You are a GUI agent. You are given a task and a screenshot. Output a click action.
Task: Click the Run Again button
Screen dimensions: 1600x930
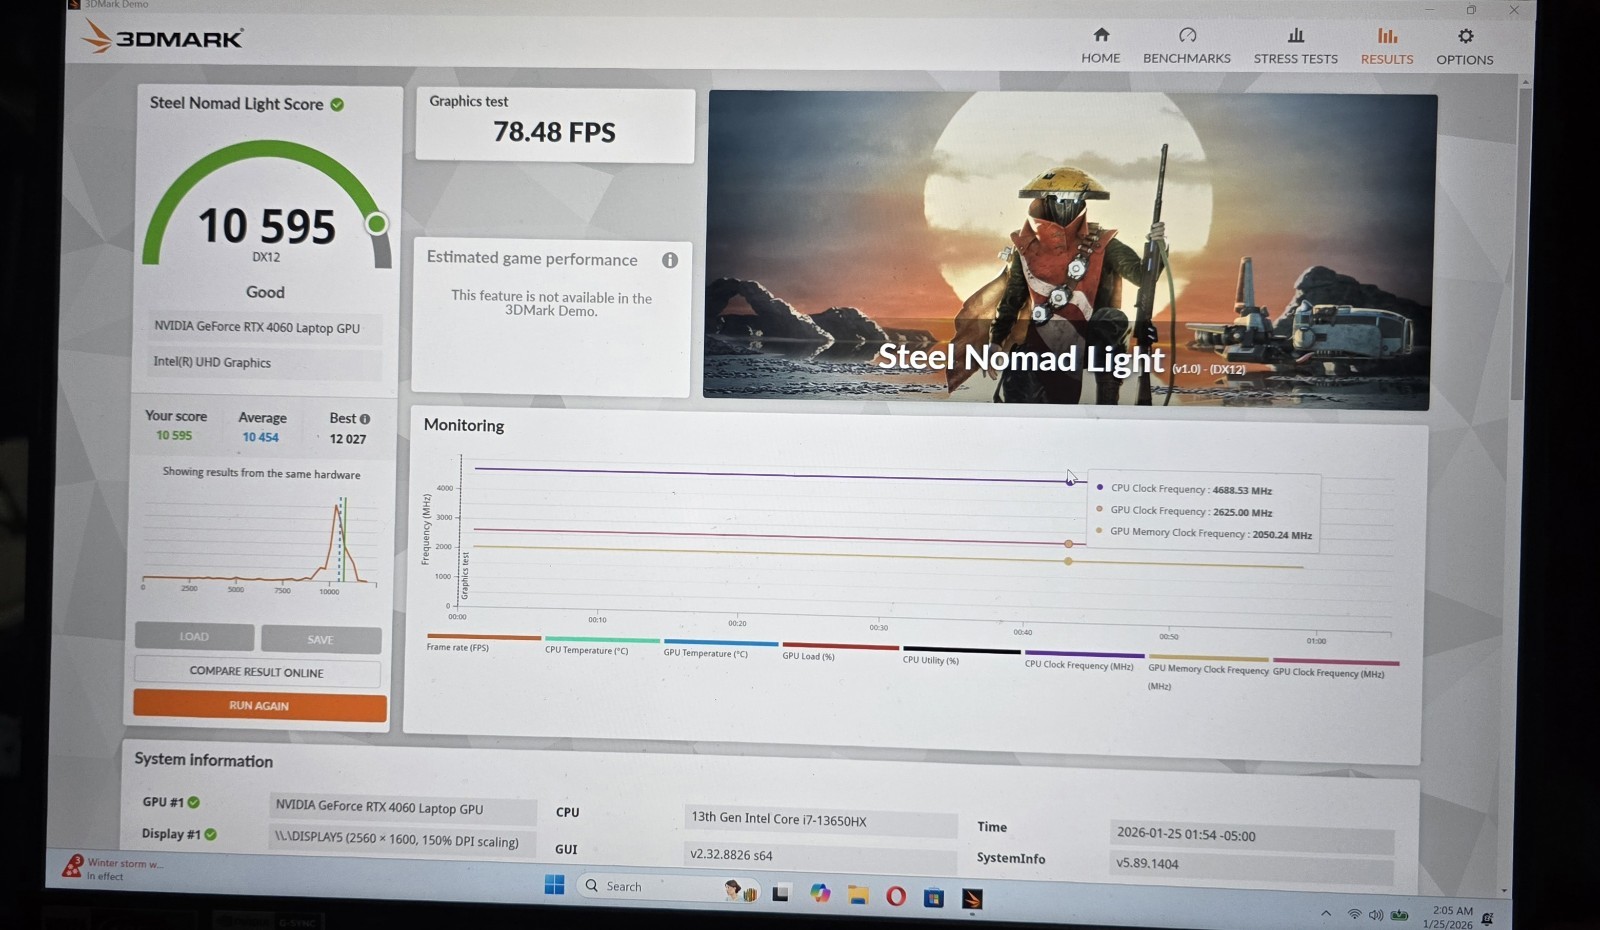coord(259,706)
